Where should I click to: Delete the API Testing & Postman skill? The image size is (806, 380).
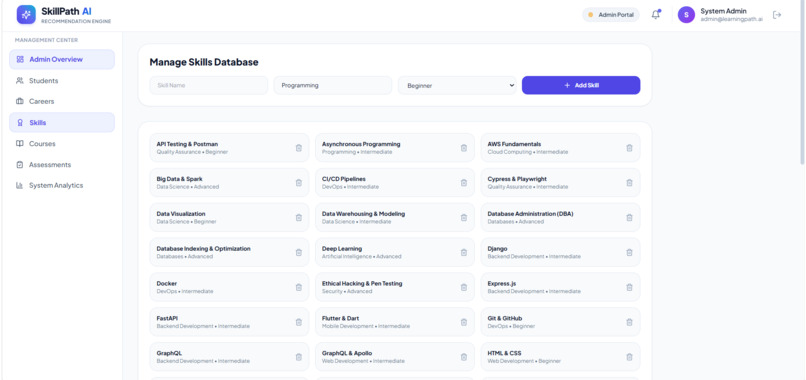click(299, 148)
